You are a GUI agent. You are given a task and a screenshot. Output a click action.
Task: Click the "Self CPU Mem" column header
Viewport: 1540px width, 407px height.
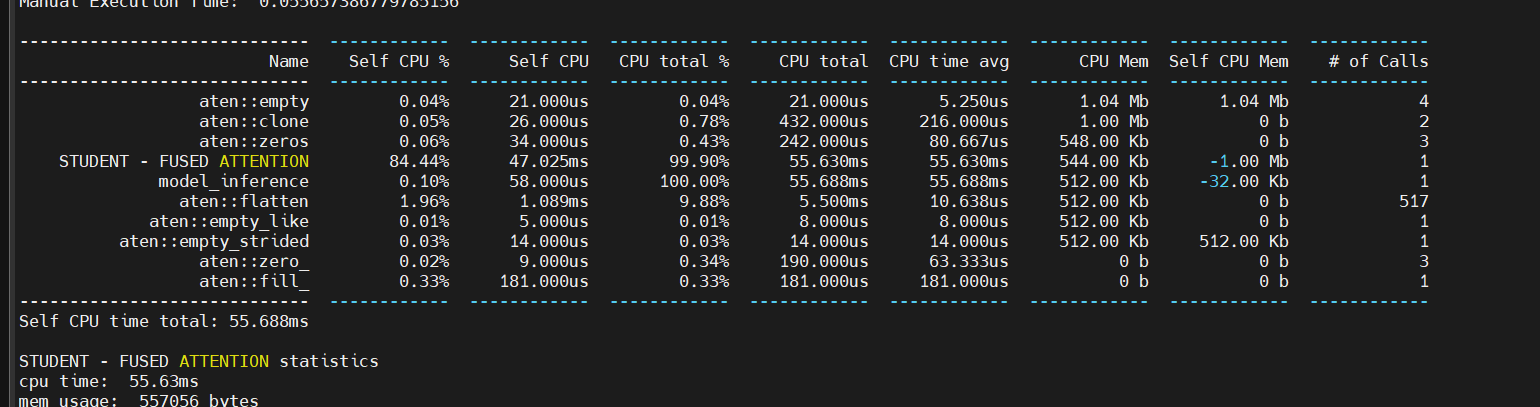coord(1229,62)
